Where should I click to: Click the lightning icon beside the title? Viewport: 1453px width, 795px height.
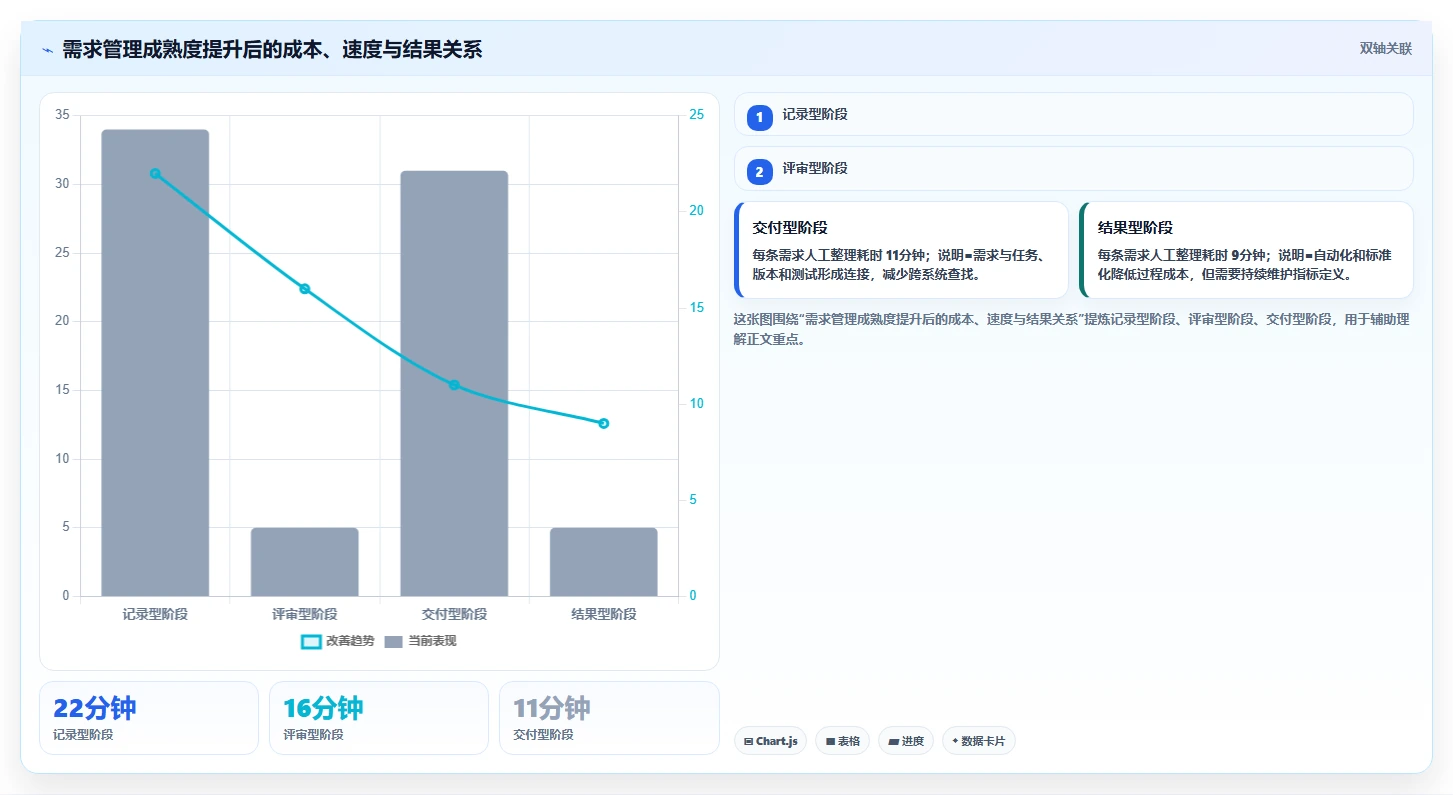coord(47,49)
